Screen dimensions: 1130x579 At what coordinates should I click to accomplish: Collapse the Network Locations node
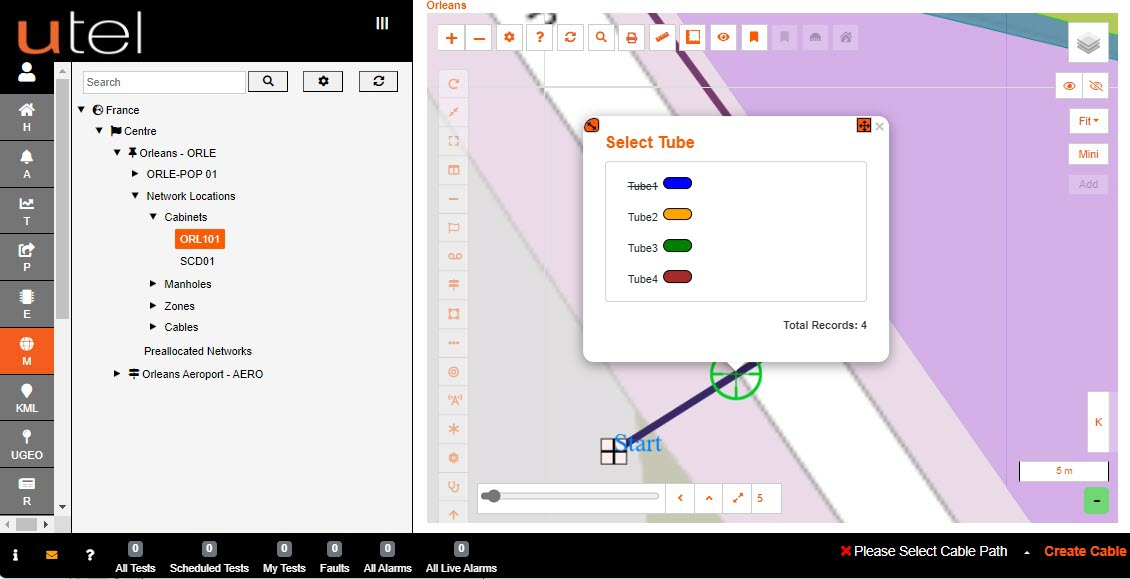click(x=135, y=195)
